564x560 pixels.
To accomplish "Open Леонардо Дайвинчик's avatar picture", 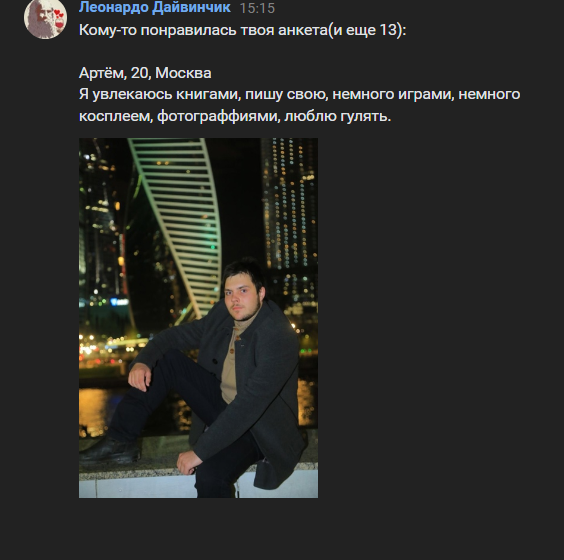I will click(45, 18).
